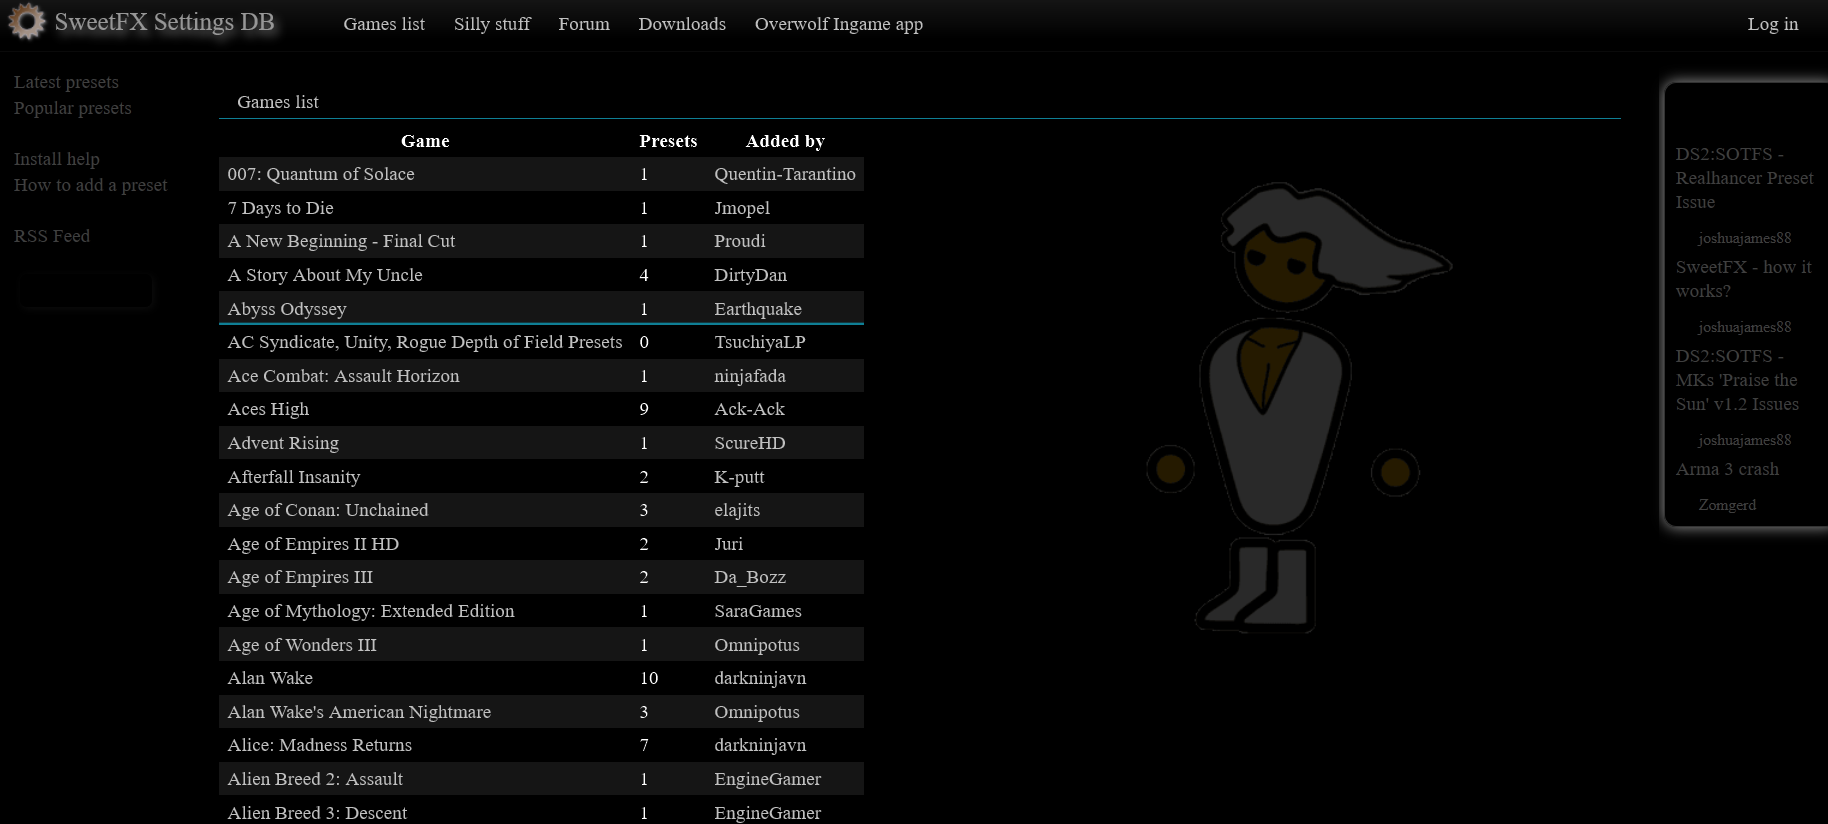The image size is (1828, 824).
Task: Open Age of Conan: Unchained
Action: coord(328,510)
